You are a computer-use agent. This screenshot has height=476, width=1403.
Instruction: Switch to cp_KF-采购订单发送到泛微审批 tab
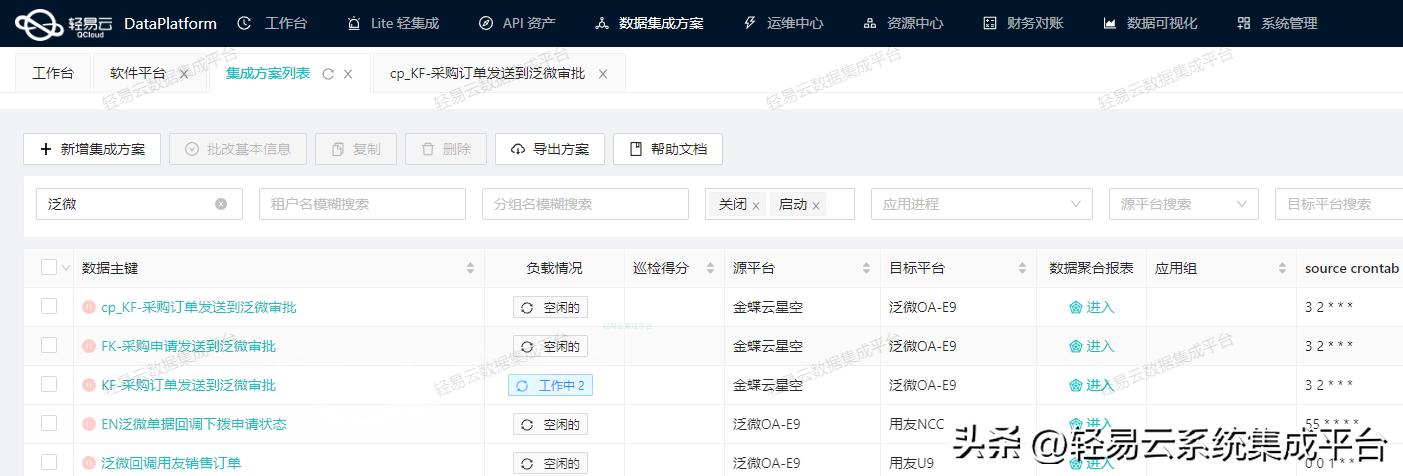pos(487,73)
